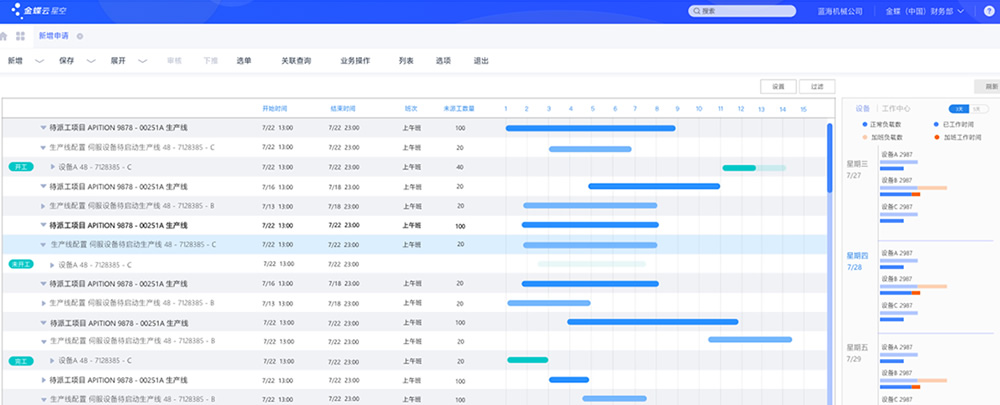Screen dimensions: 1000x405
Task: Expand 设备A row with 开工 badge
Action: [x=53, y=167]
